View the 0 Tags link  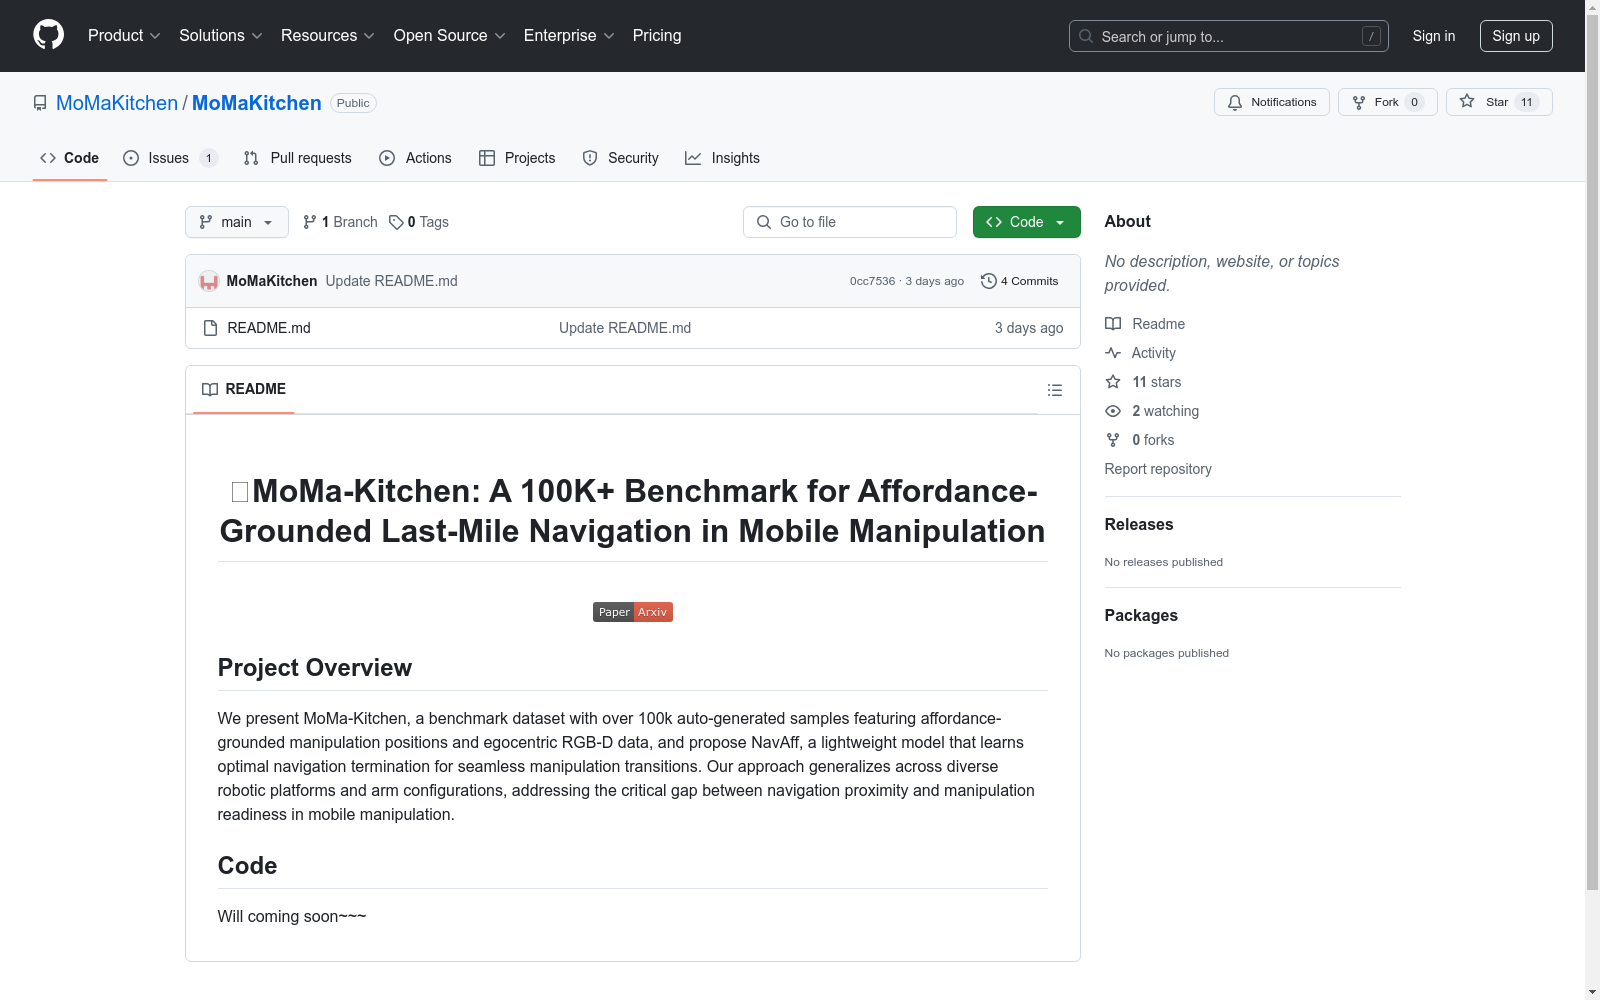pyautogui.click(x=419, y=222)
